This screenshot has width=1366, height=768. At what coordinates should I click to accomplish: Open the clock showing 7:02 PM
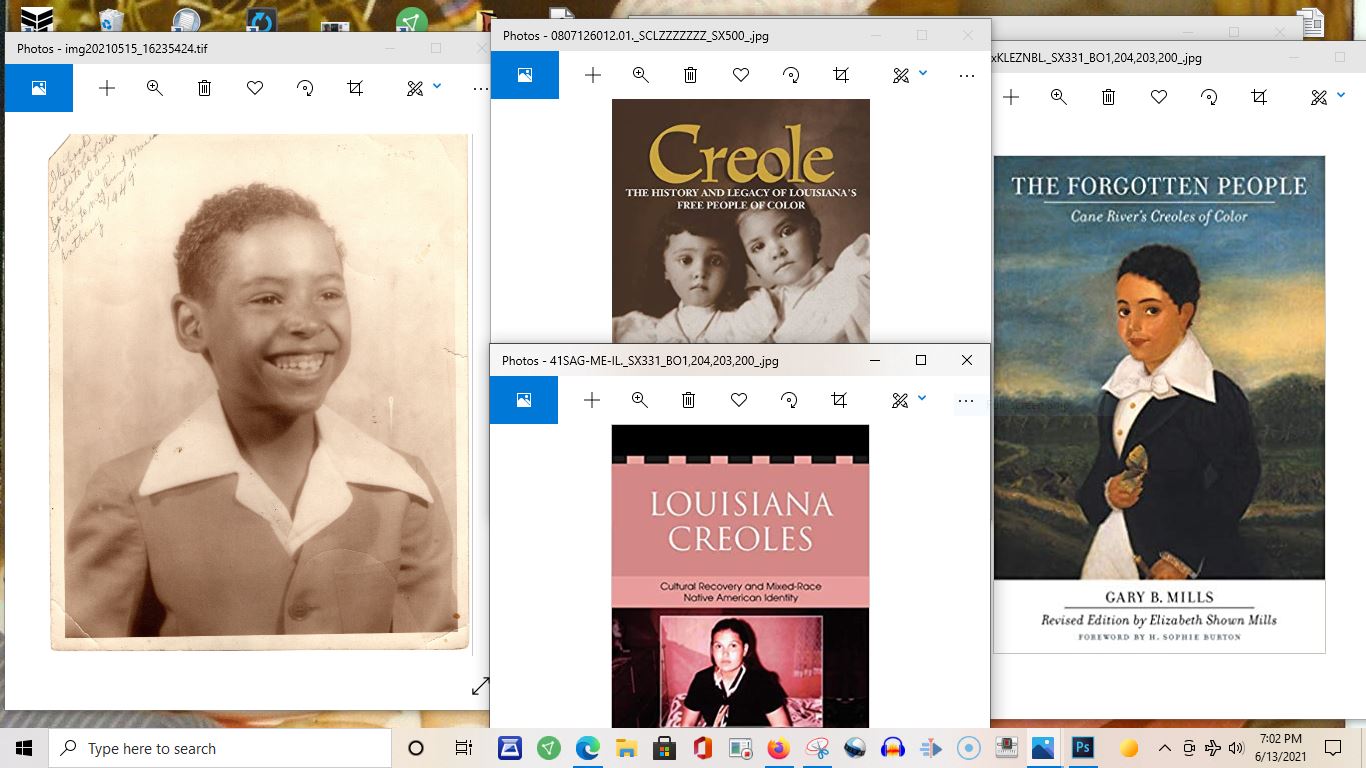pos(1281,748)
